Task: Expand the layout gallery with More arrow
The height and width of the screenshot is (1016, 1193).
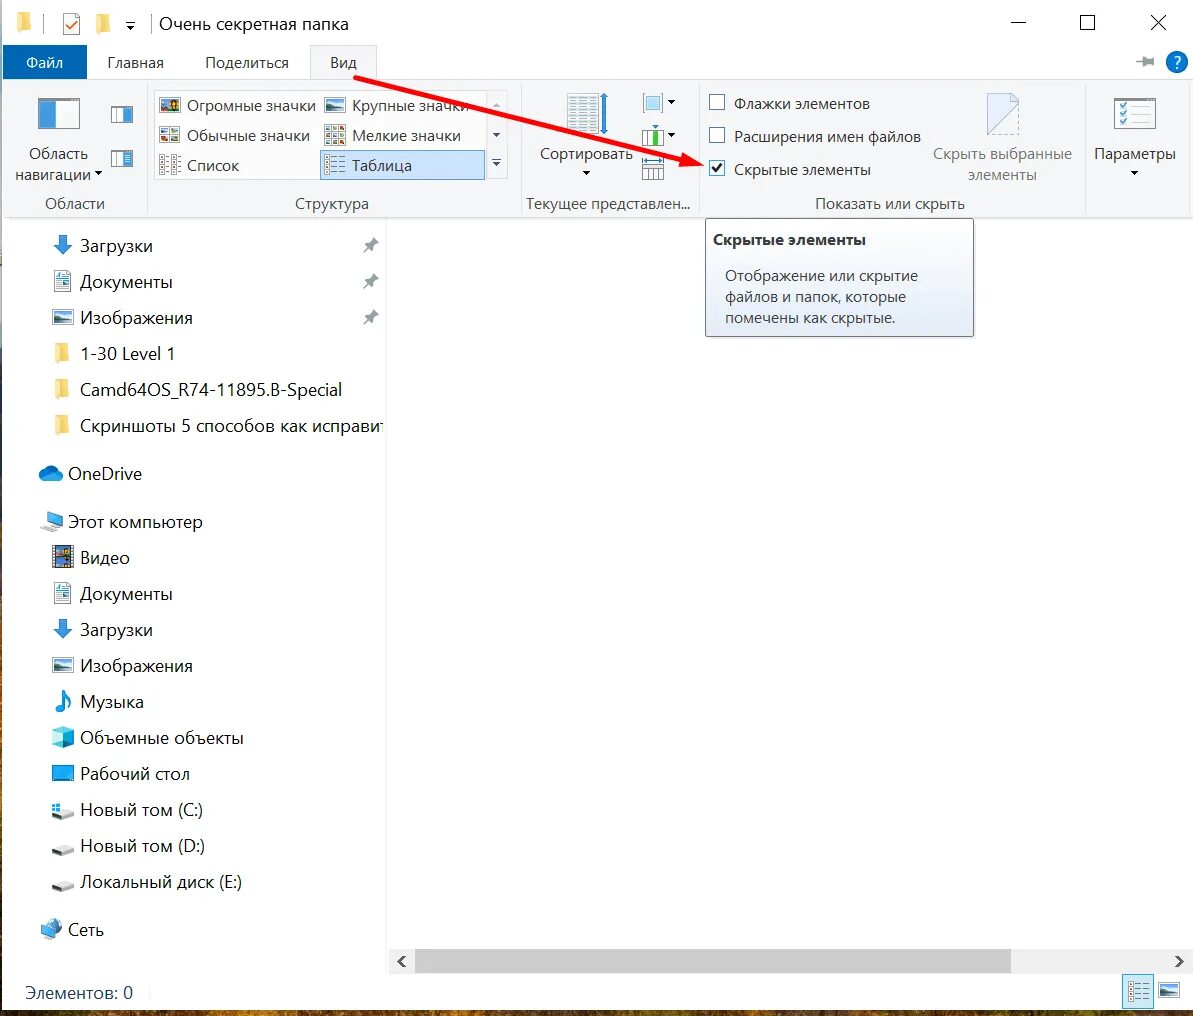Action: (496, 163)
